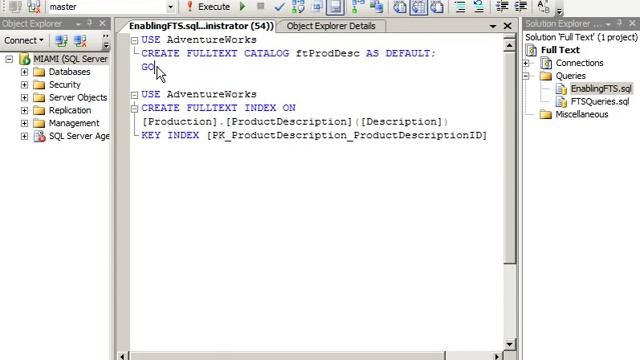This screenshot has height=360, width=640.
Task: Select Results to Grid icon
Action: point(418,7)
